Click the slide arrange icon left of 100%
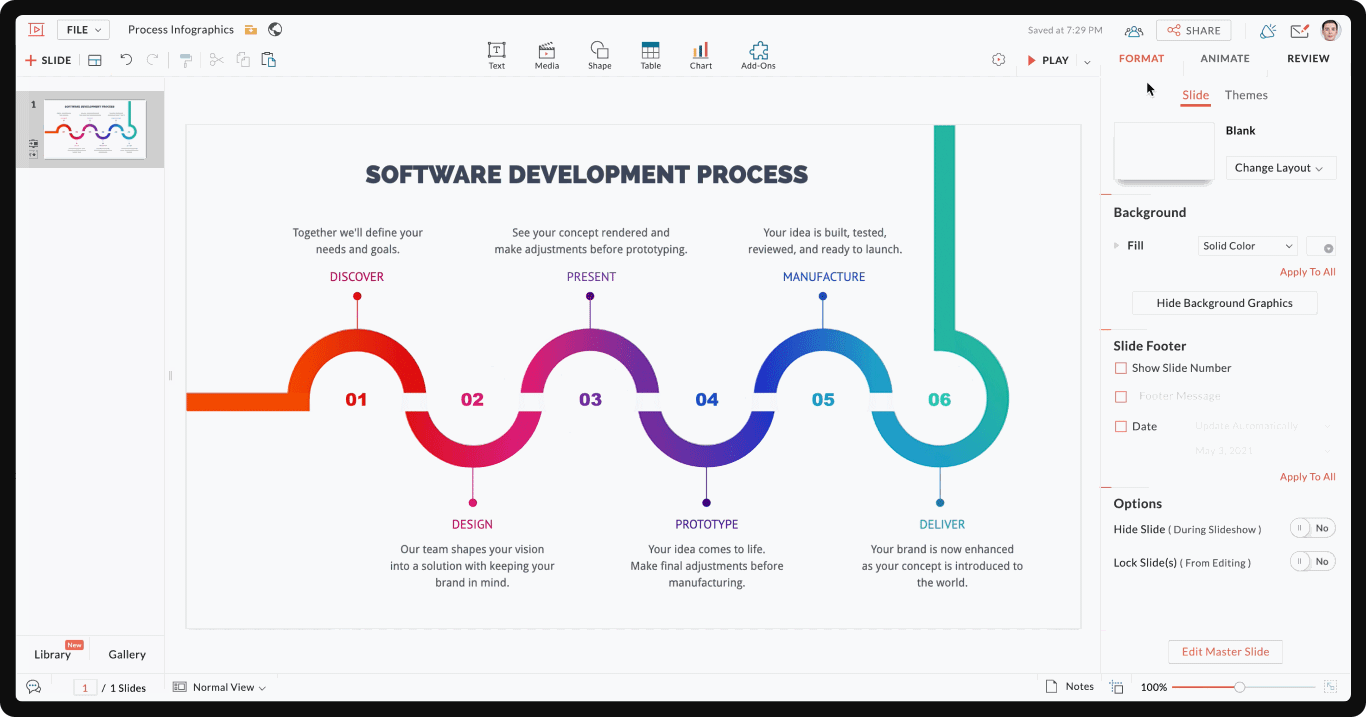Image resolution: width=1366 pixels, height=717 pixels. [x=1117, y=687]
